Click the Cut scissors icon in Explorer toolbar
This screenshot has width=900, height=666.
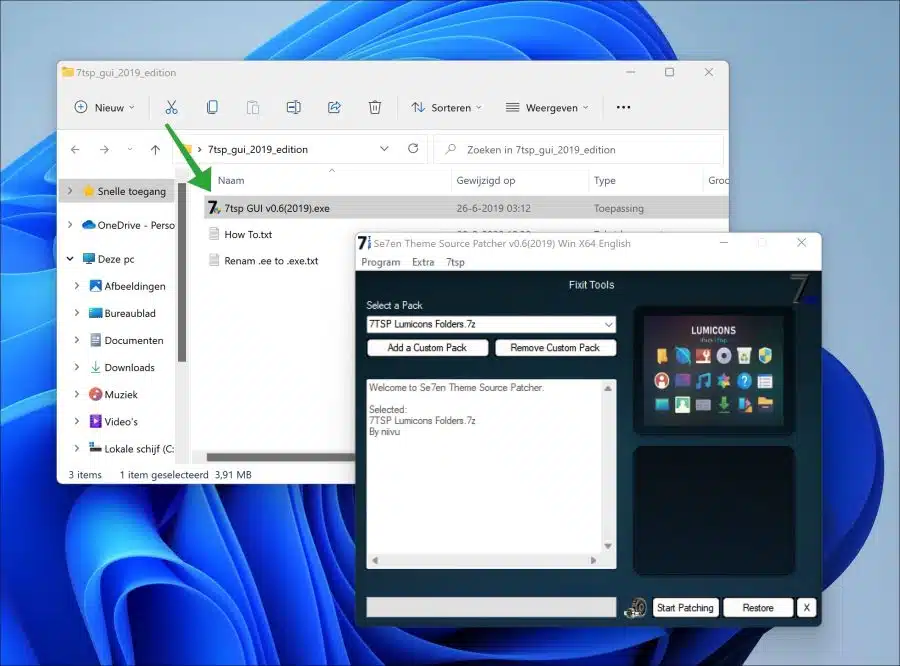(171, 107)
